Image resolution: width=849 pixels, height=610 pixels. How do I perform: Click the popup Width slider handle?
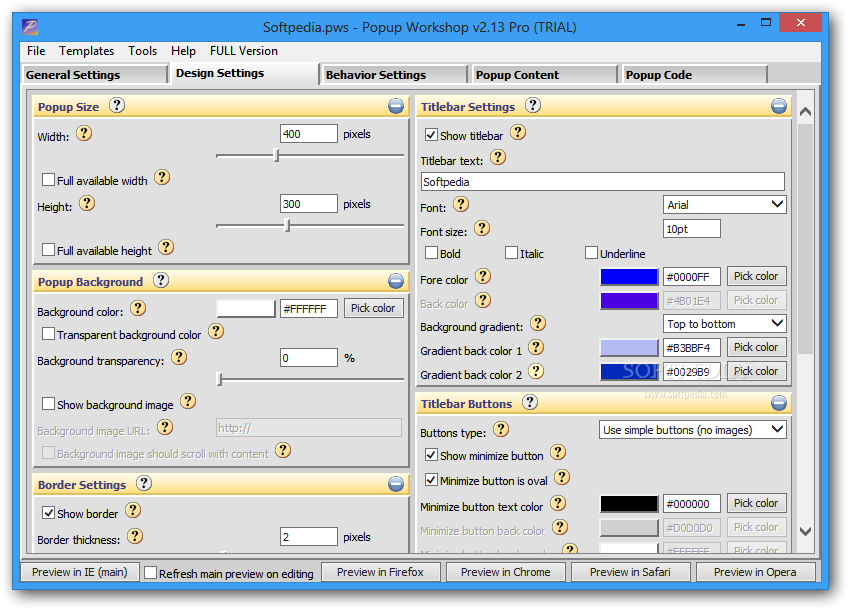277,156
